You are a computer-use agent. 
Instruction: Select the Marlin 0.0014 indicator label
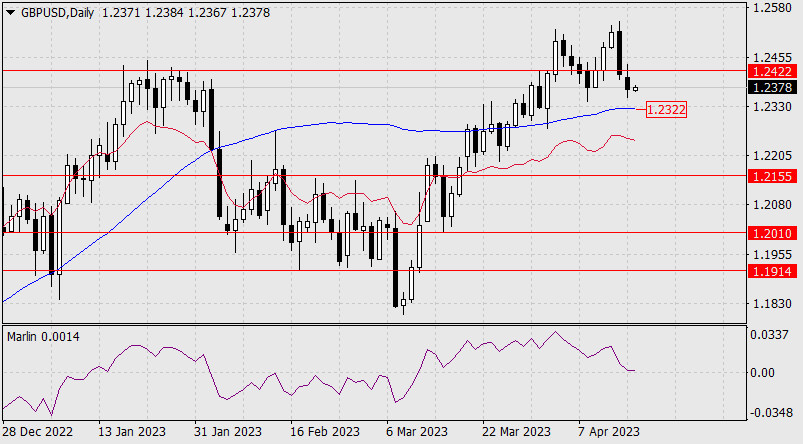(43, 336)
